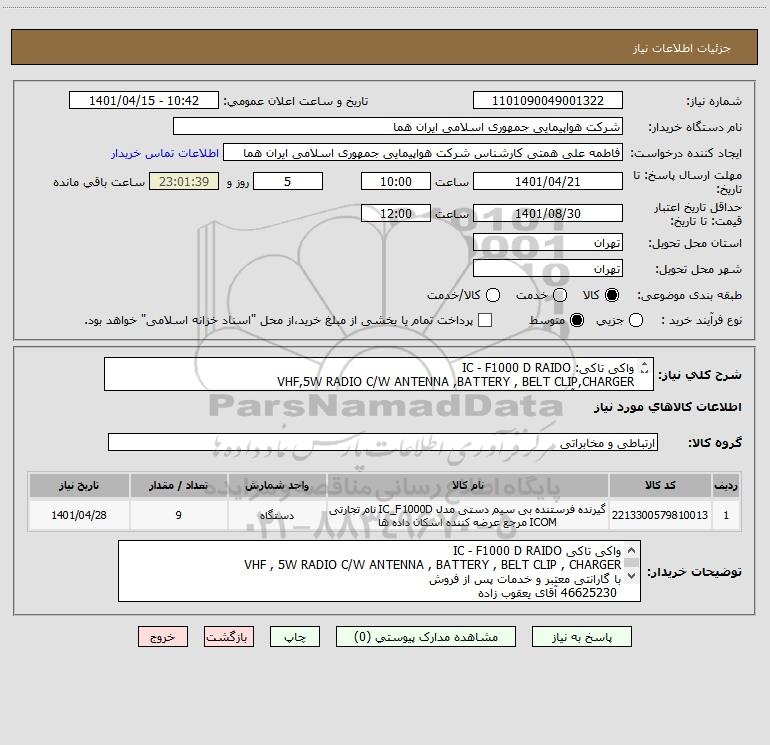This screenshot has height=745, width=770.
Task: Click buyer notes text area واکی تاکی
Action: pyautogui.click(x=379, y=571)
